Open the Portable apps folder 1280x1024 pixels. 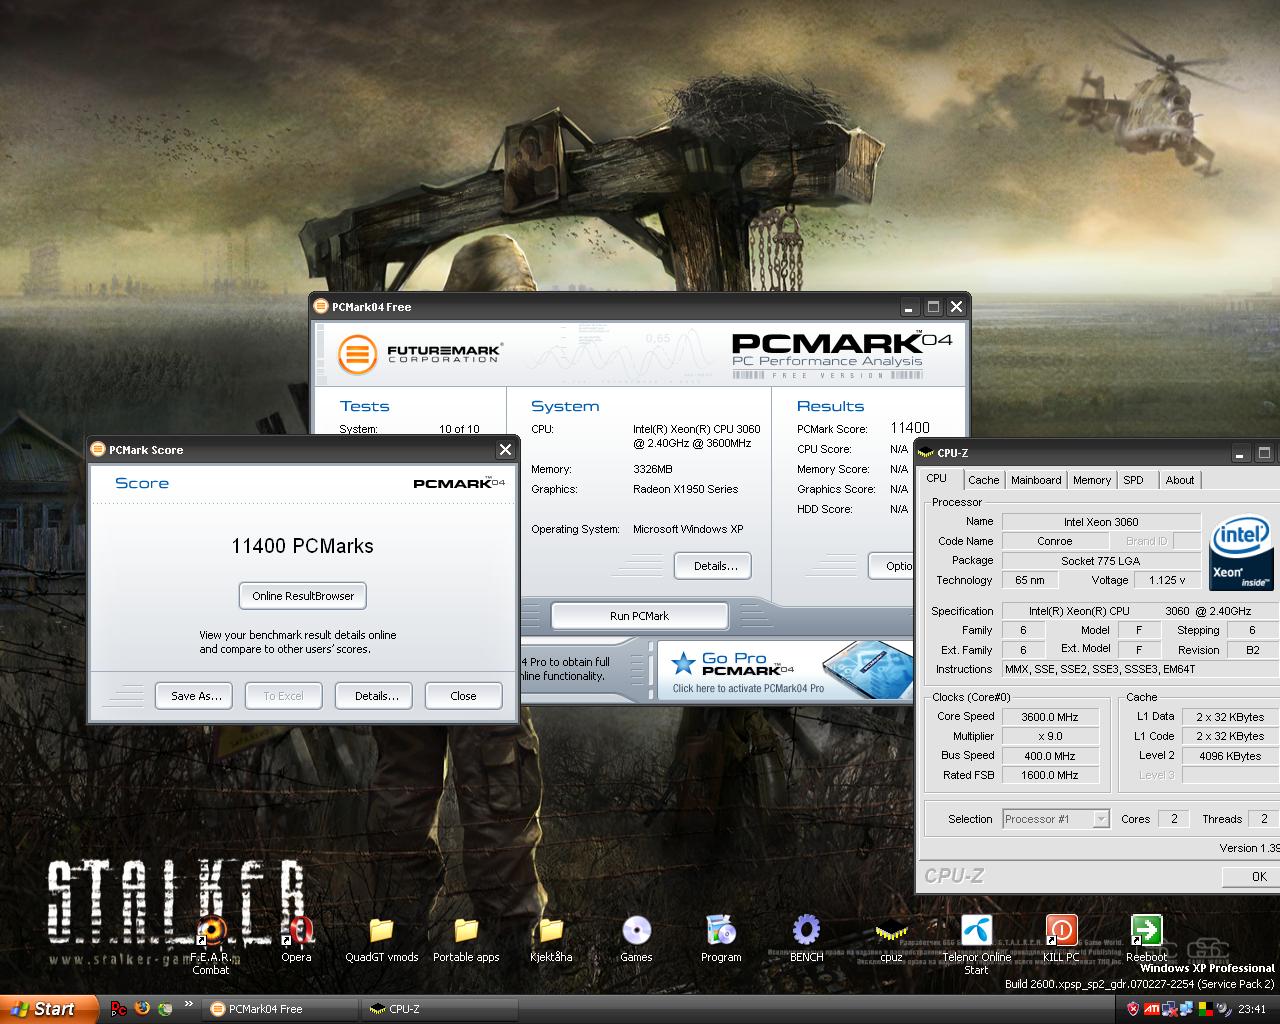pyautogui.click(x=466, y=938)
